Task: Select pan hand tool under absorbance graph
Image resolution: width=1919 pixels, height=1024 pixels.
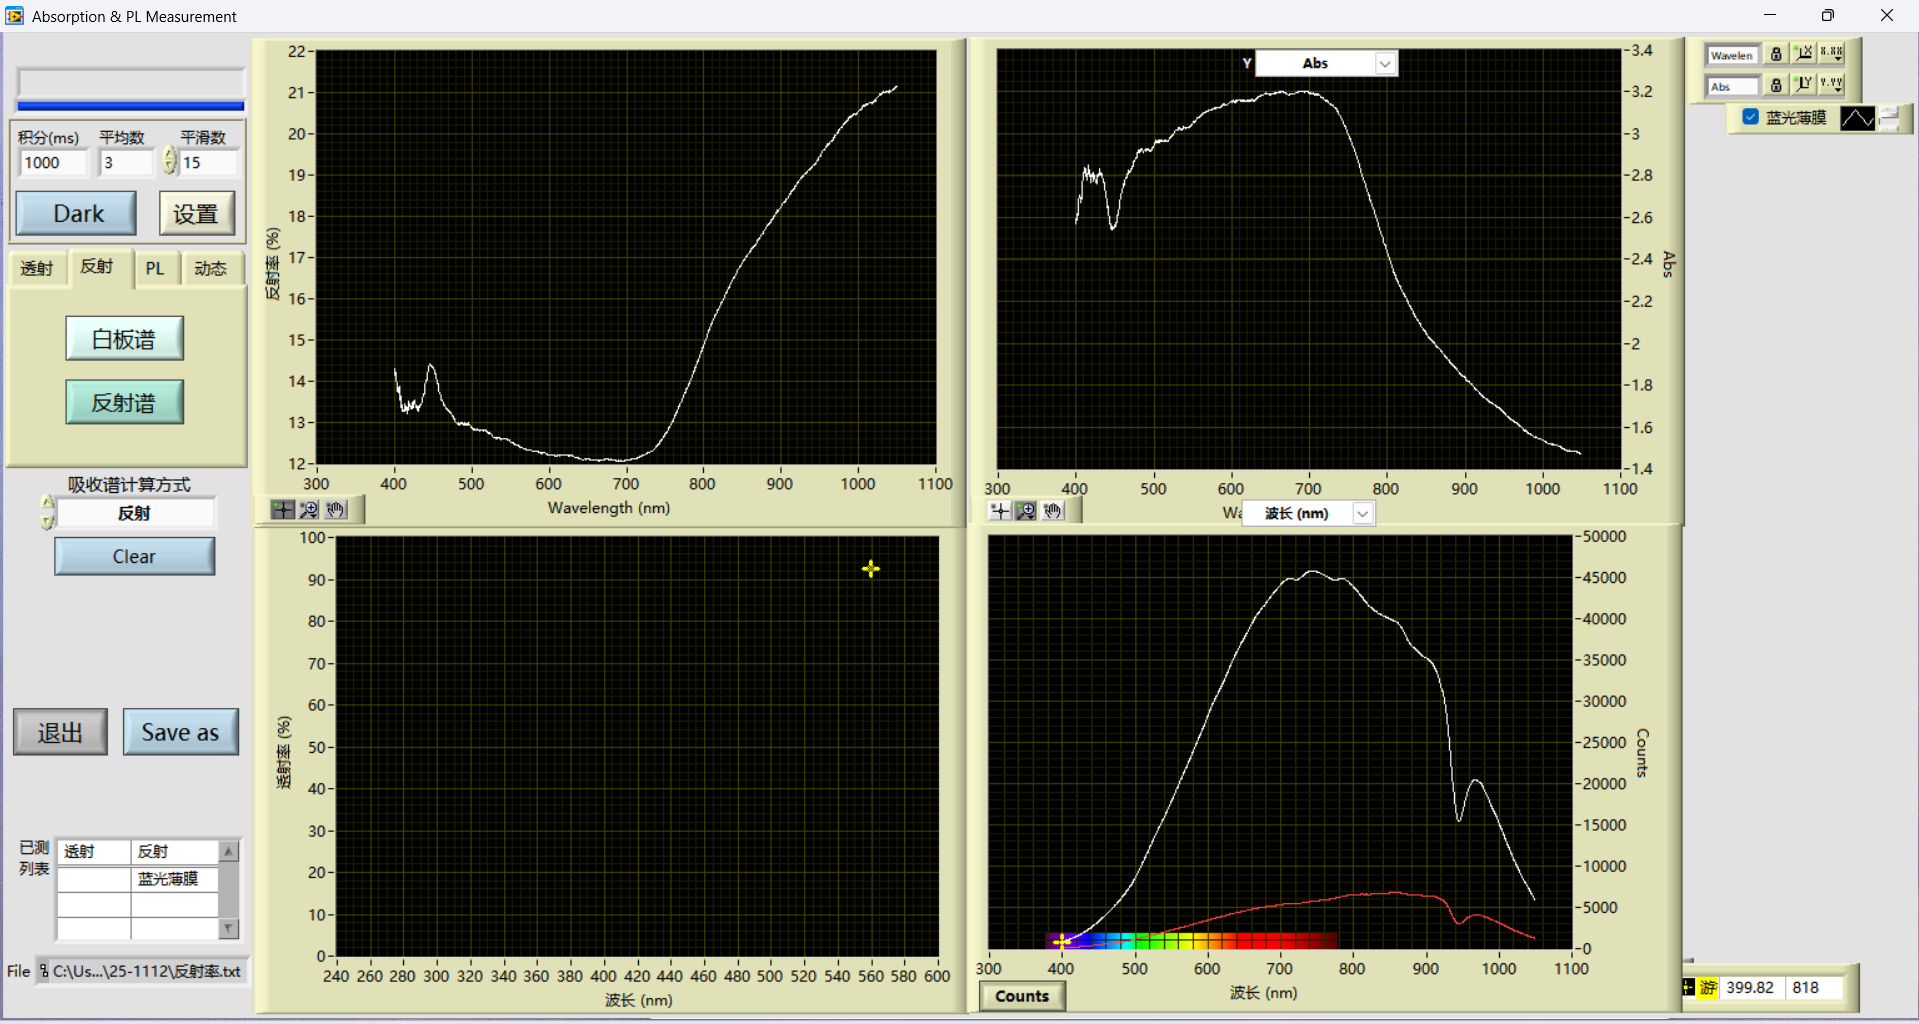Action: click(1053, 511)
